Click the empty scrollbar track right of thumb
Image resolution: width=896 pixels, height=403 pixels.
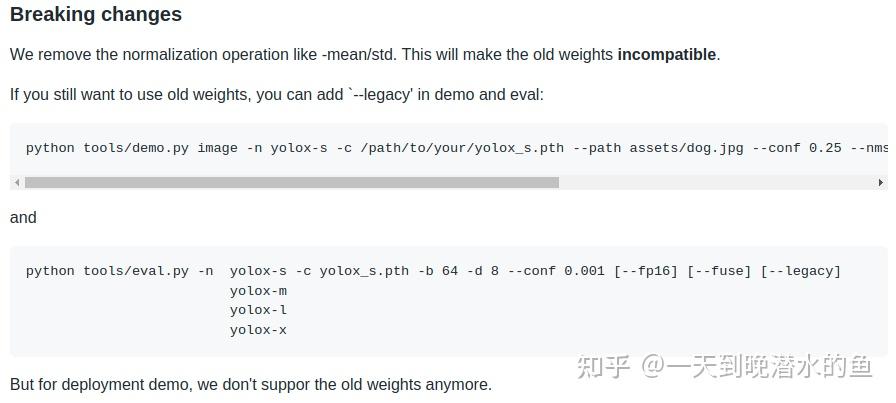tap(717, 183)
